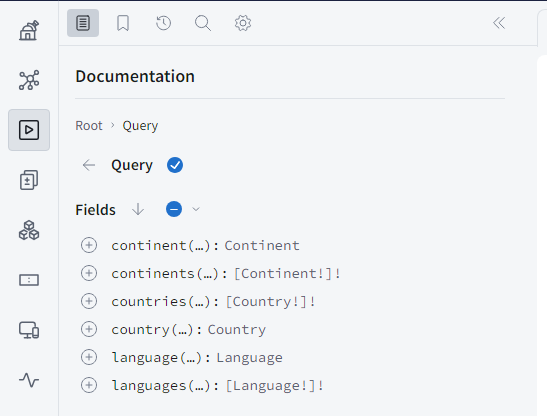Collapse the documentation panel with double chevron
Viewport: 547px width, 416px height.
(x=499, y=23)
